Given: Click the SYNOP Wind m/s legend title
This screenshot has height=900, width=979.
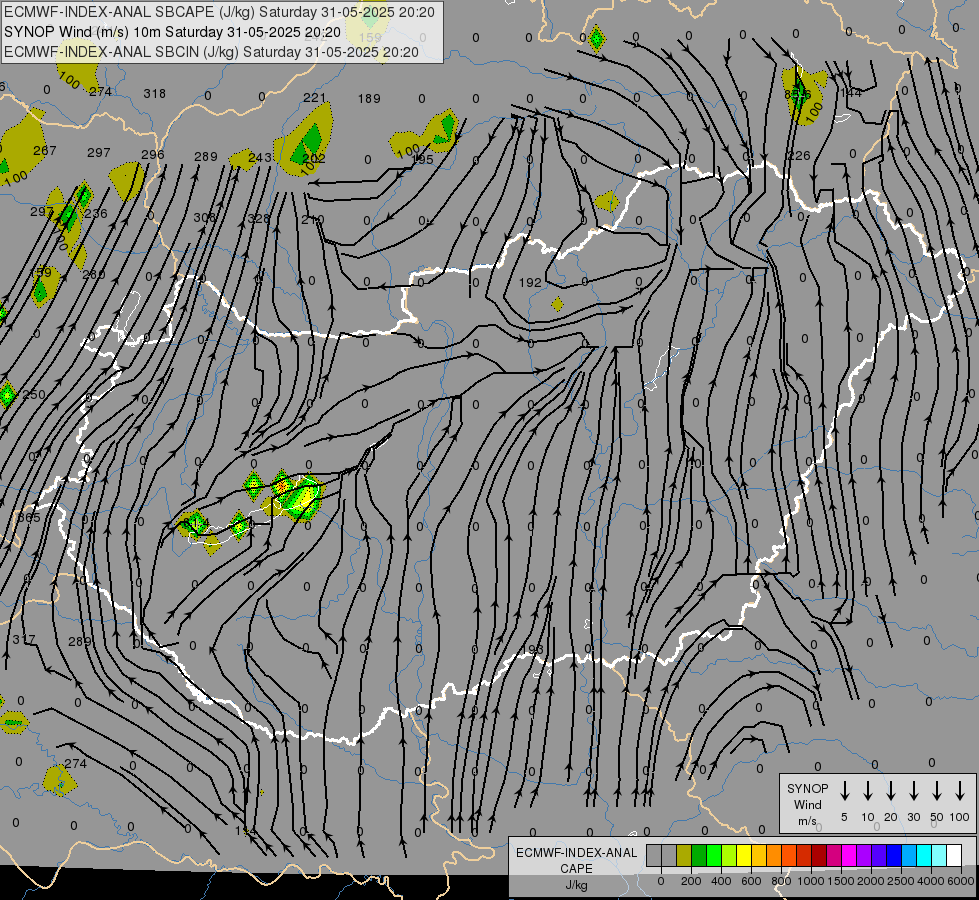Looking at the screenshot, I should point(807,804).
